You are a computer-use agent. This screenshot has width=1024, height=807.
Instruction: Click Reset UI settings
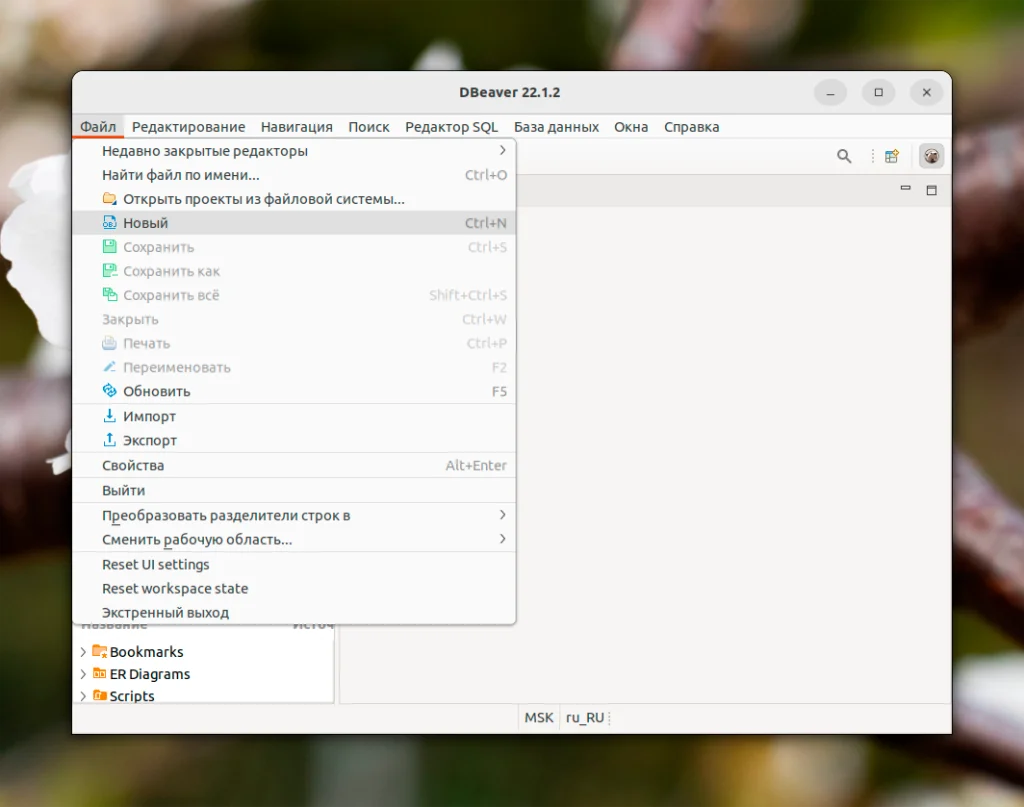(x=155, y=564)
